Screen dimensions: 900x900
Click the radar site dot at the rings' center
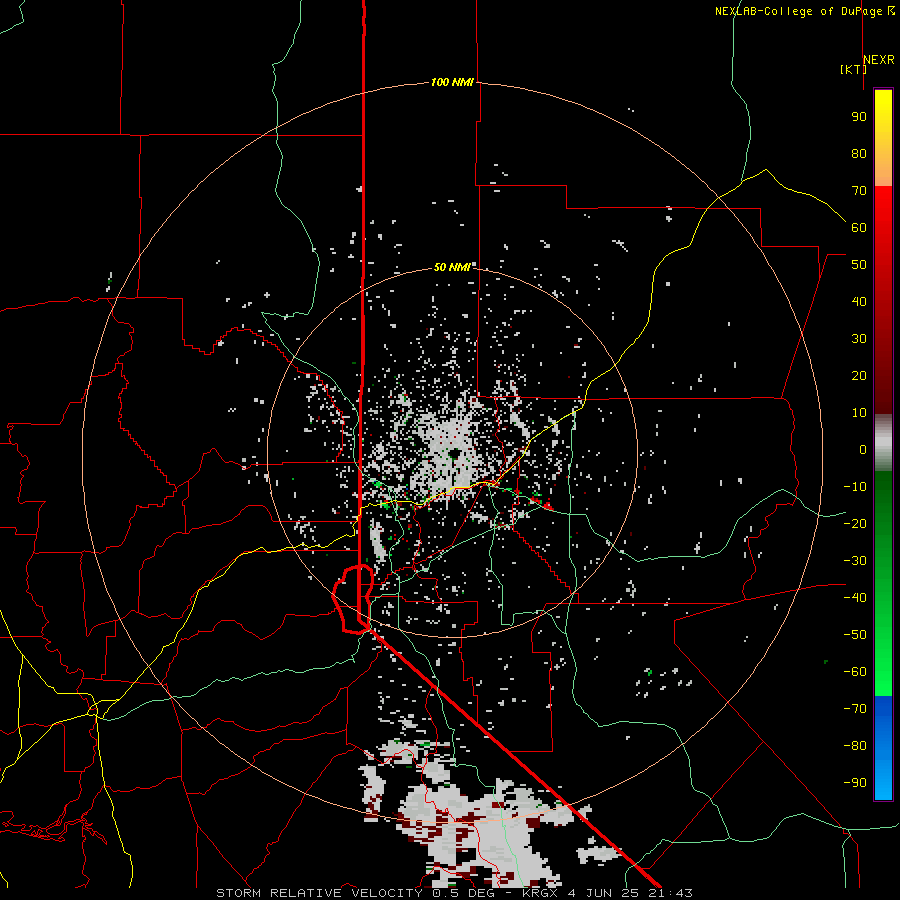coord(455,455)
